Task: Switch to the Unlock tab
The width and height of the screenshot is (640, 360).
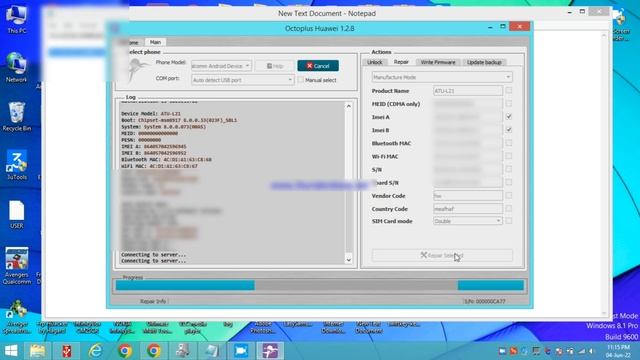Action: pos(374,62)
